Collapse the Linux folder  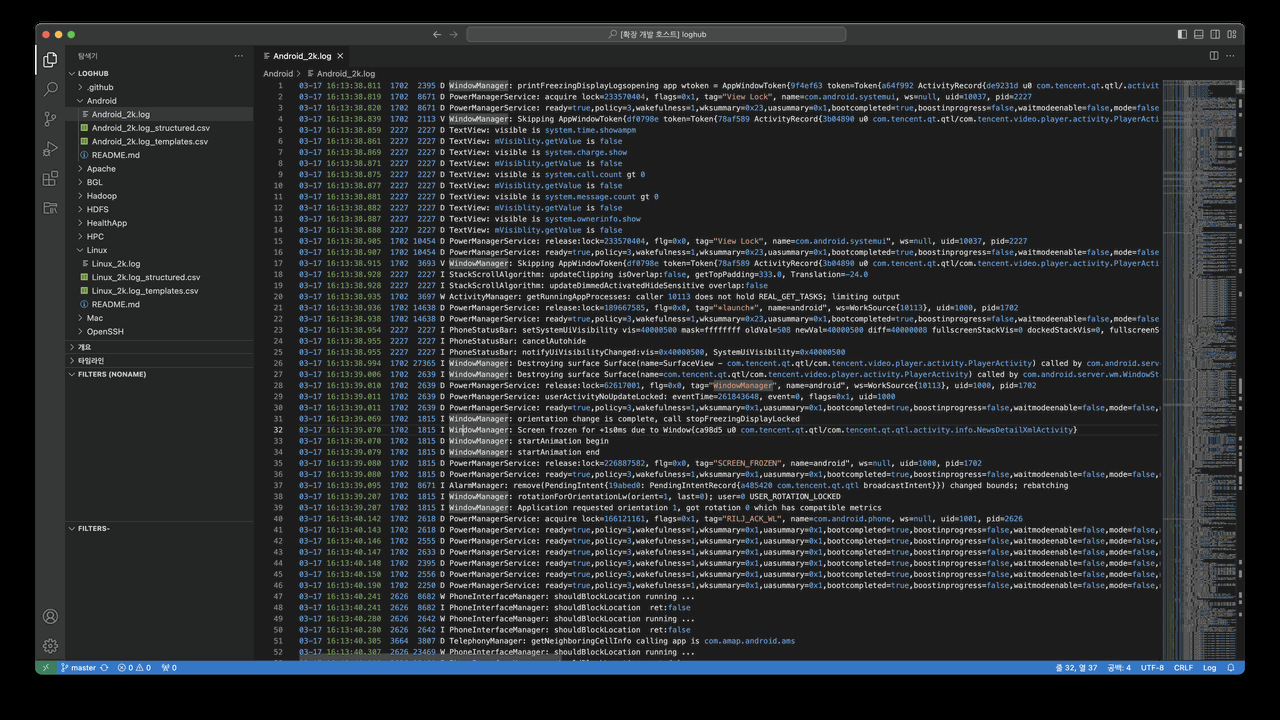pos(159,250)
